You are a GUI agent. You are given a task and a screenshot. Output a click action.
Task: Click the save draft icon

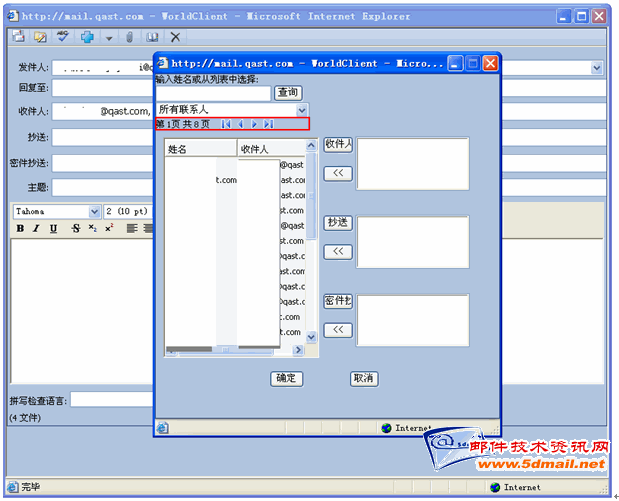point(40,37)
